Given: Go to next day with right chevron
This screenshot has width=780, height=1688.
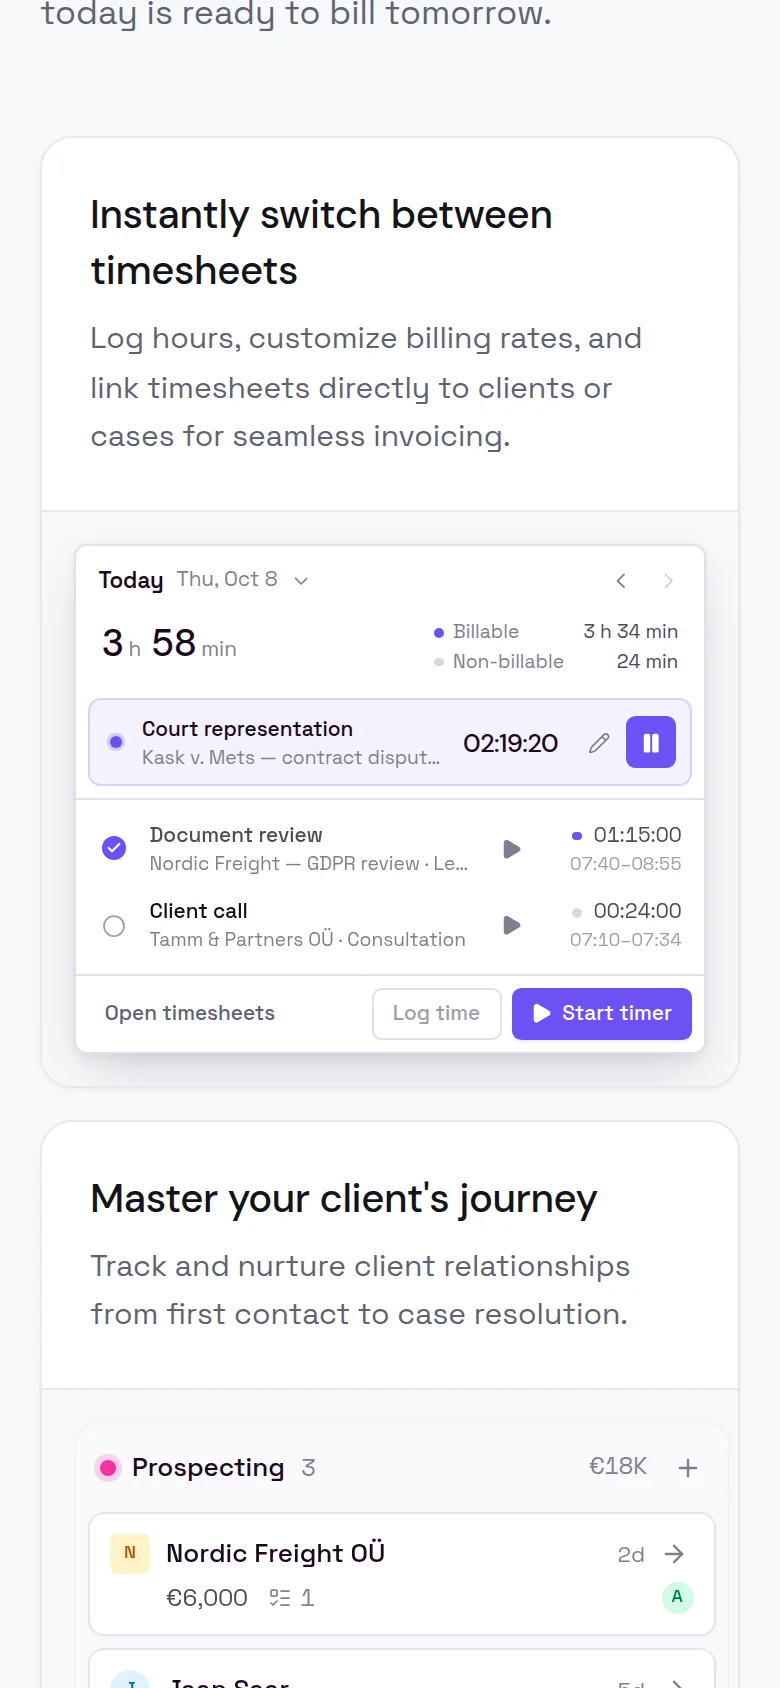Looking at the screenshot, I should pyautogui.click(x=668, y=580).
